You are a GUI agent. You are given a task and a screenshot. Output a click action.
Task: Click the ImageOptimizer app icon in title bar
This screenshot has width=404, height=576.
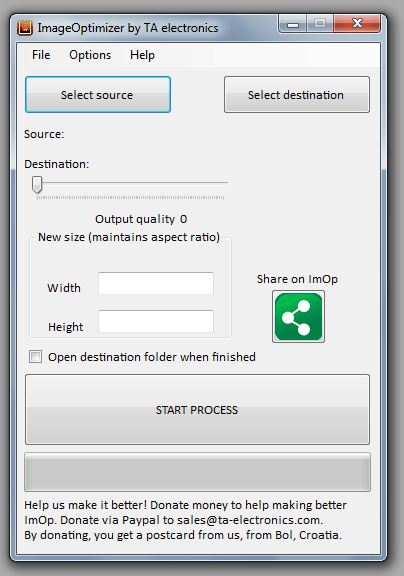pyautogui.click(x=25, y=28)
